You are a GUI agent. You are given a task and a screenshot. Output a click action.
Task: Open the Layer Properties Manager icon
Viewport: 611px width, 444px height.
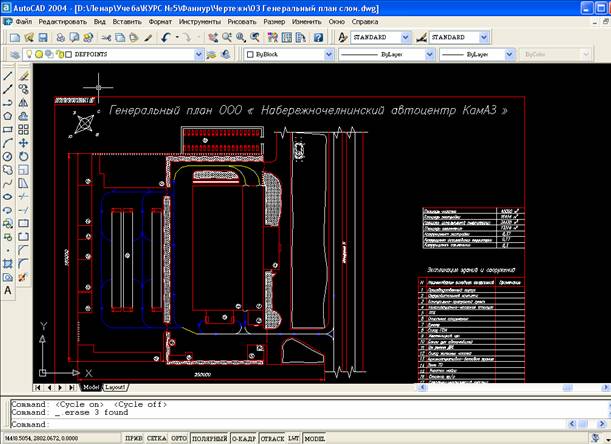tap(15, 55)
